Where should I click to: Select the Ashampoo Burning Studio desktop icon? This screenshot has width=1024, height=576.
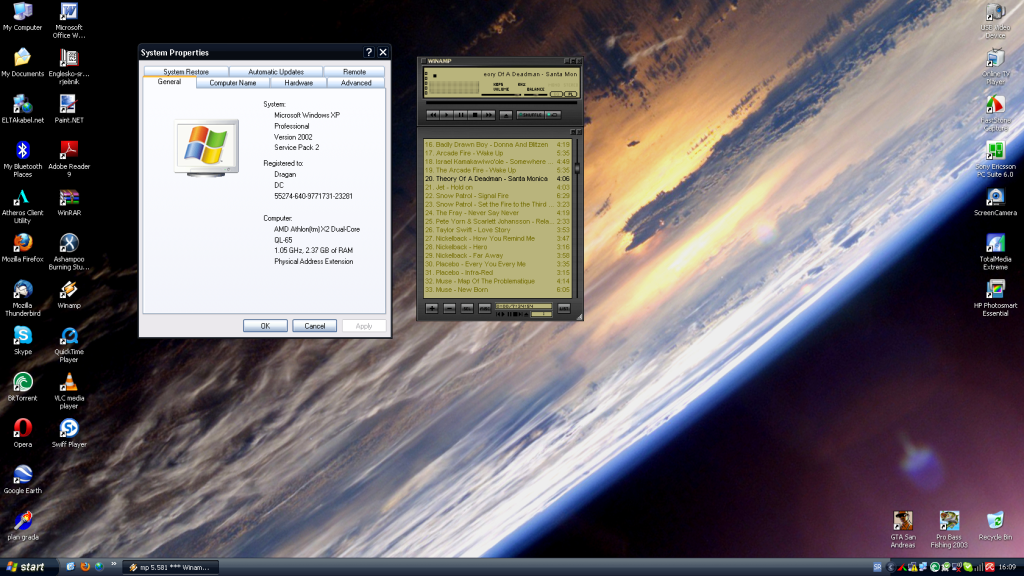coord(69,252)
